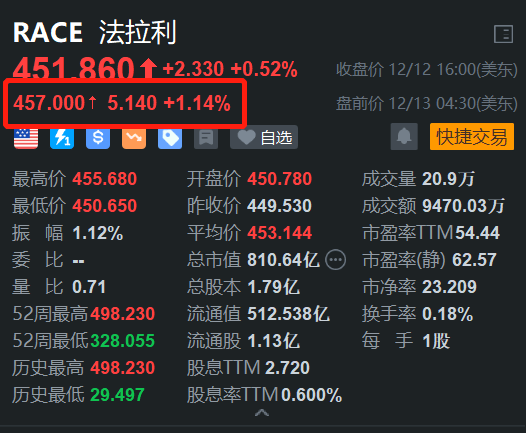
Task: Click the 量比 value 0.71
Action: tap(89, 287)
